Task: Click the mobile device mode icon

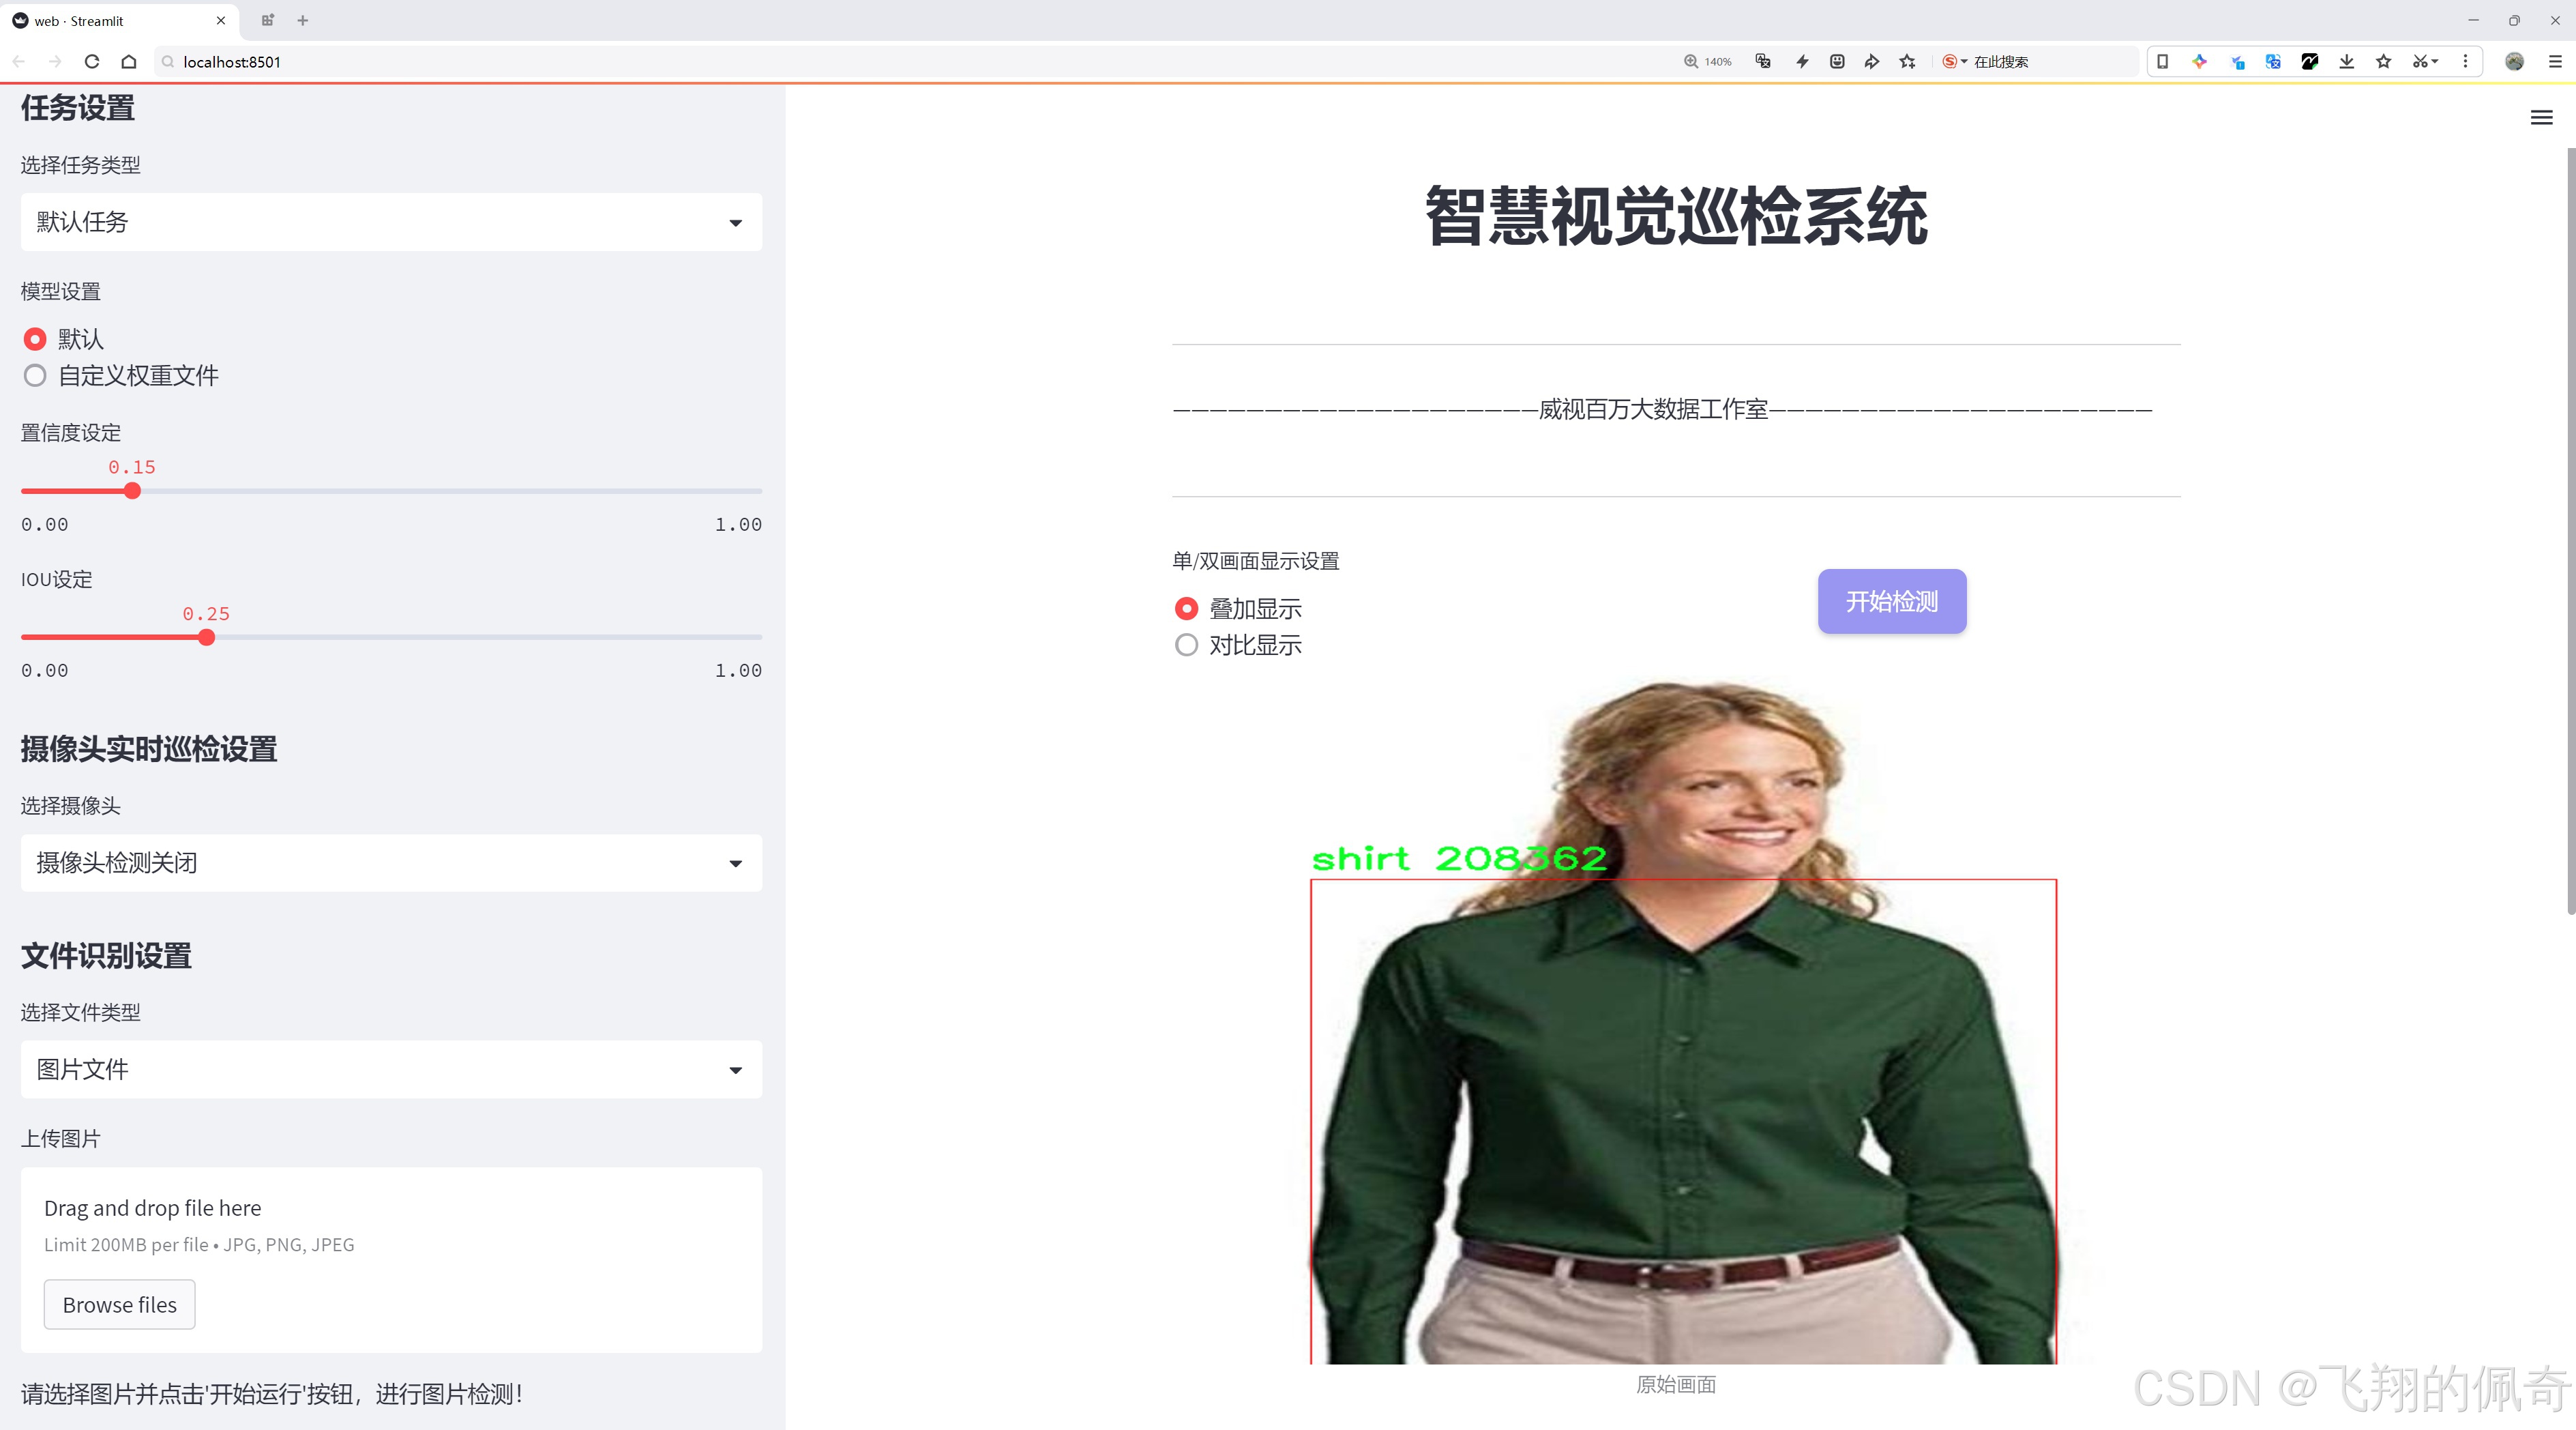Action: point(2163,62)
